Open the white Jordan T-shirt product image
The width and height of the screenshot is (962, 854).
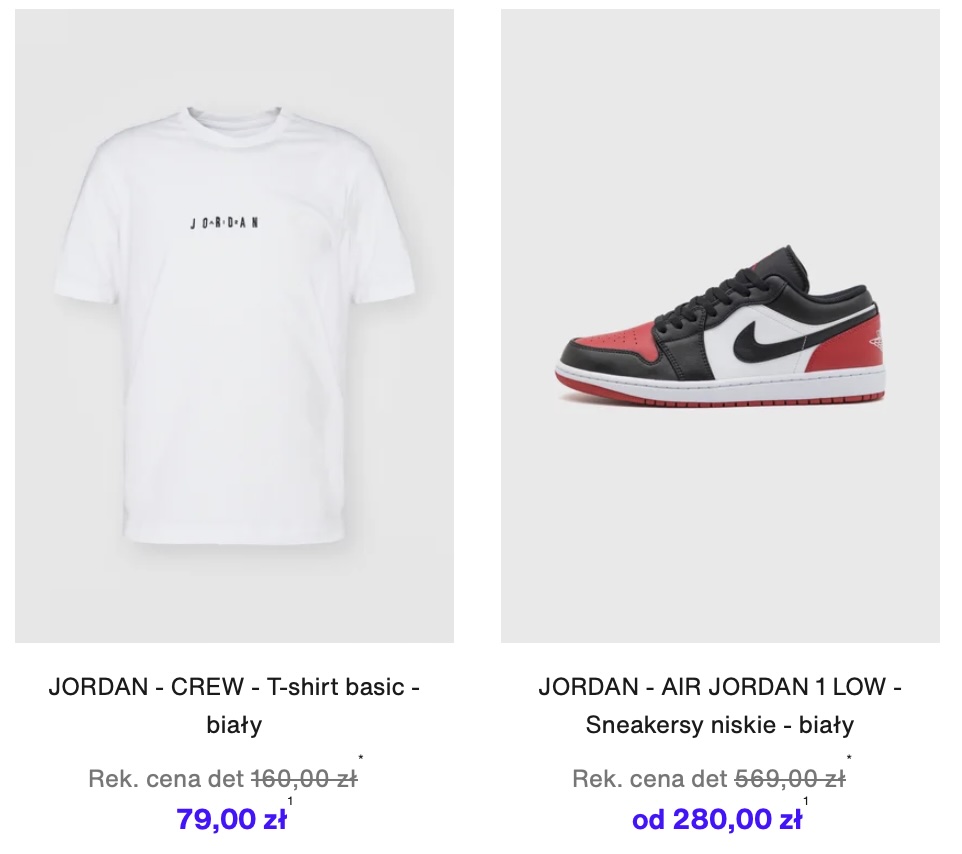(234, 326)
